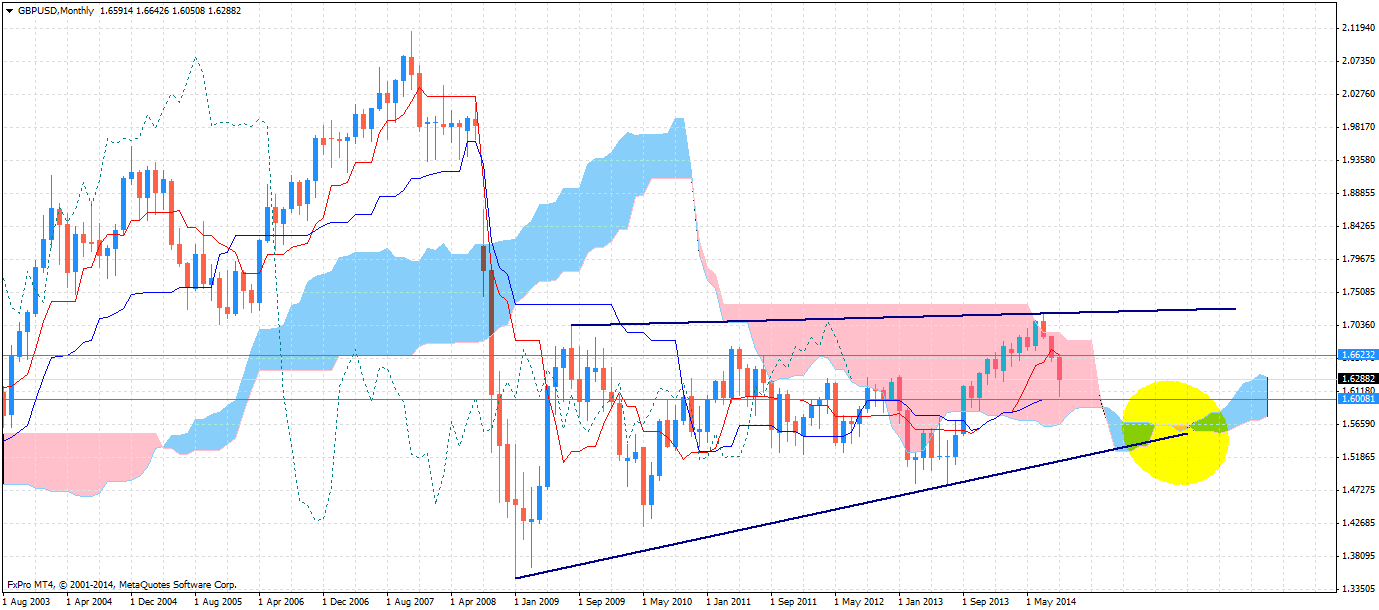The width and height of the screenshot is (1379, 610).
Task: Click the current price label 1.62882
Action: pyautogui.click(x=1357, y=379)
